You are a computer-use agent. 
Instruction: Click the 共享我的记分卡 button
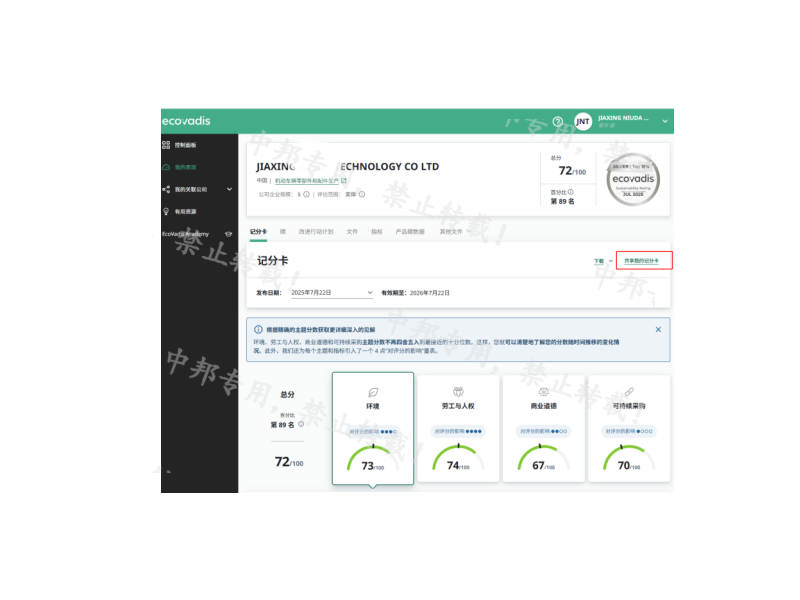(644, 261)
